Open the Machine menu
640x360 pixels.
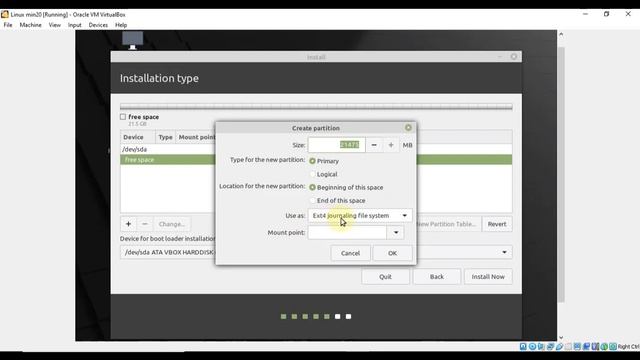point(31,25)
